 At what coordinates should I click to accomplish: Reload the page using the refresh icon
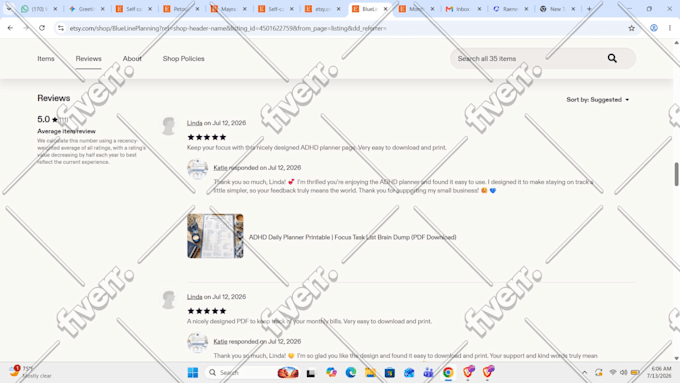(42, 28)
